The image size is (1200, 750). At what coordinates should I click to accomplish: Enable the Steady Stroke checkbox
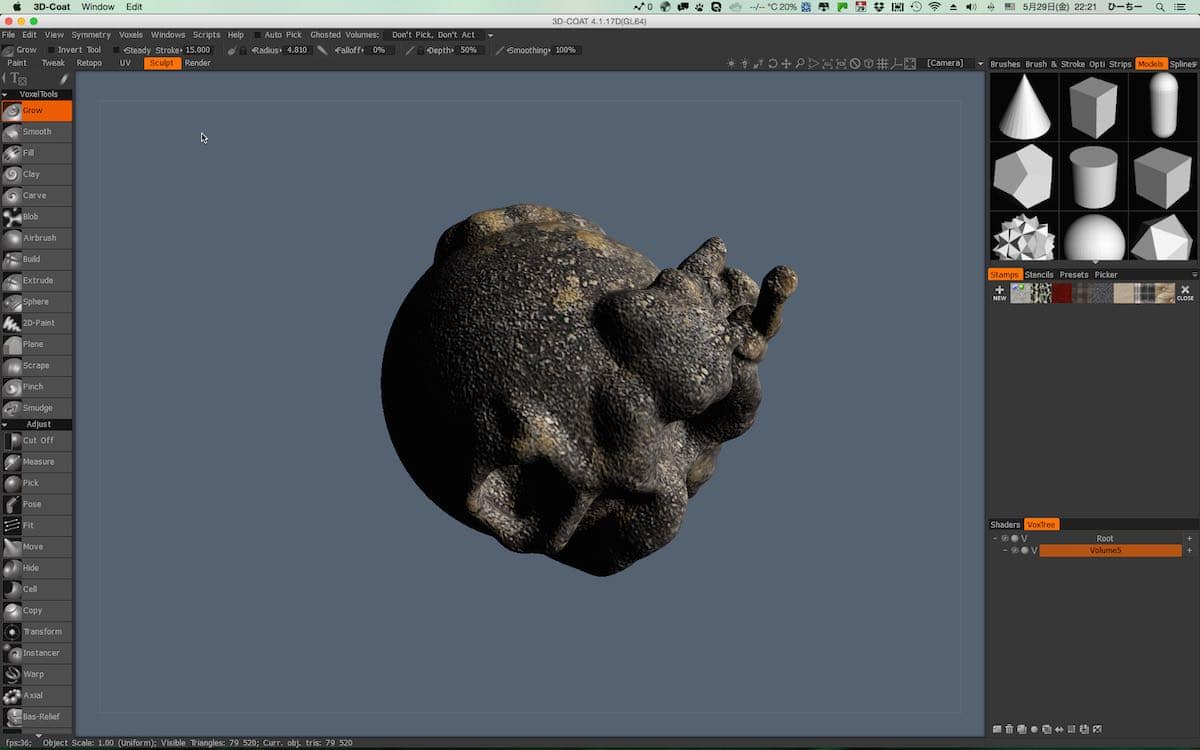(x=117, y=50)
